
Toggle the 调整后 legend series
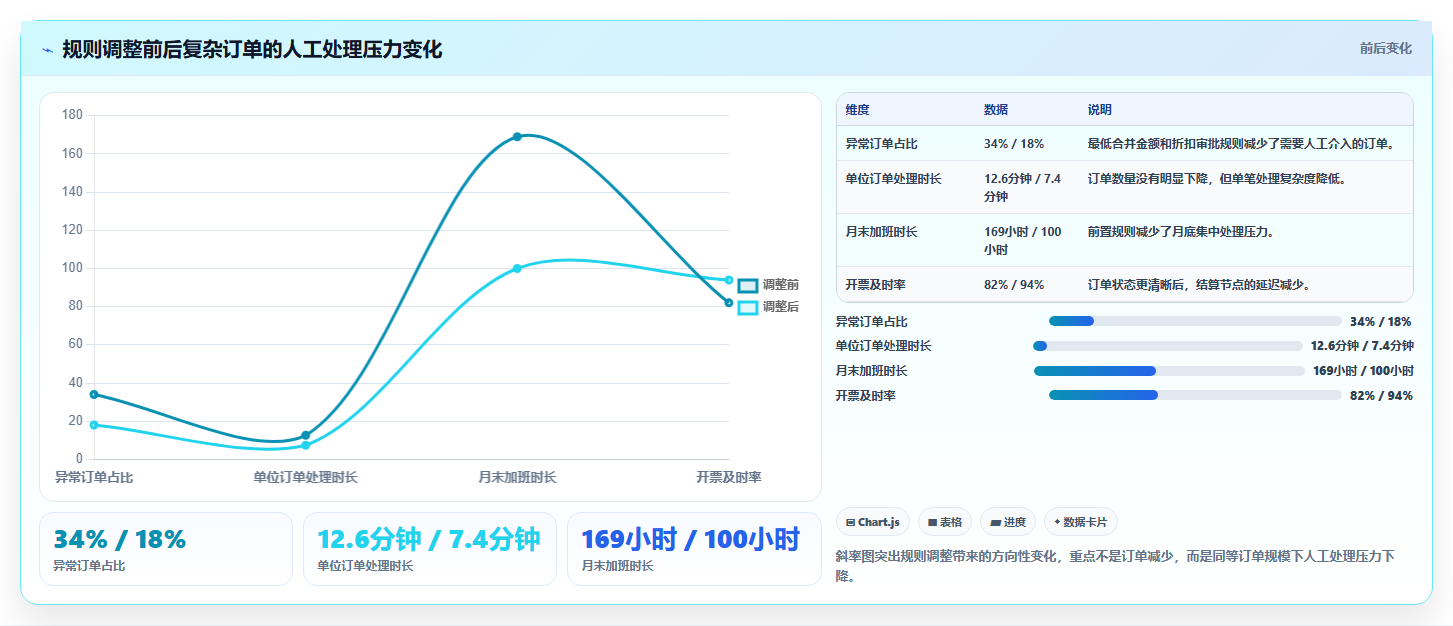(x=768, y=307)
